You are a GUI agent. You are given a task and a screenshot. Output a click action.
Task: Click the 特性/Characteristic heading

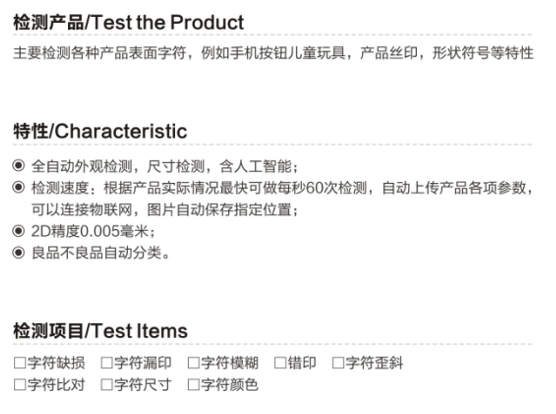(x=100, y=132)
